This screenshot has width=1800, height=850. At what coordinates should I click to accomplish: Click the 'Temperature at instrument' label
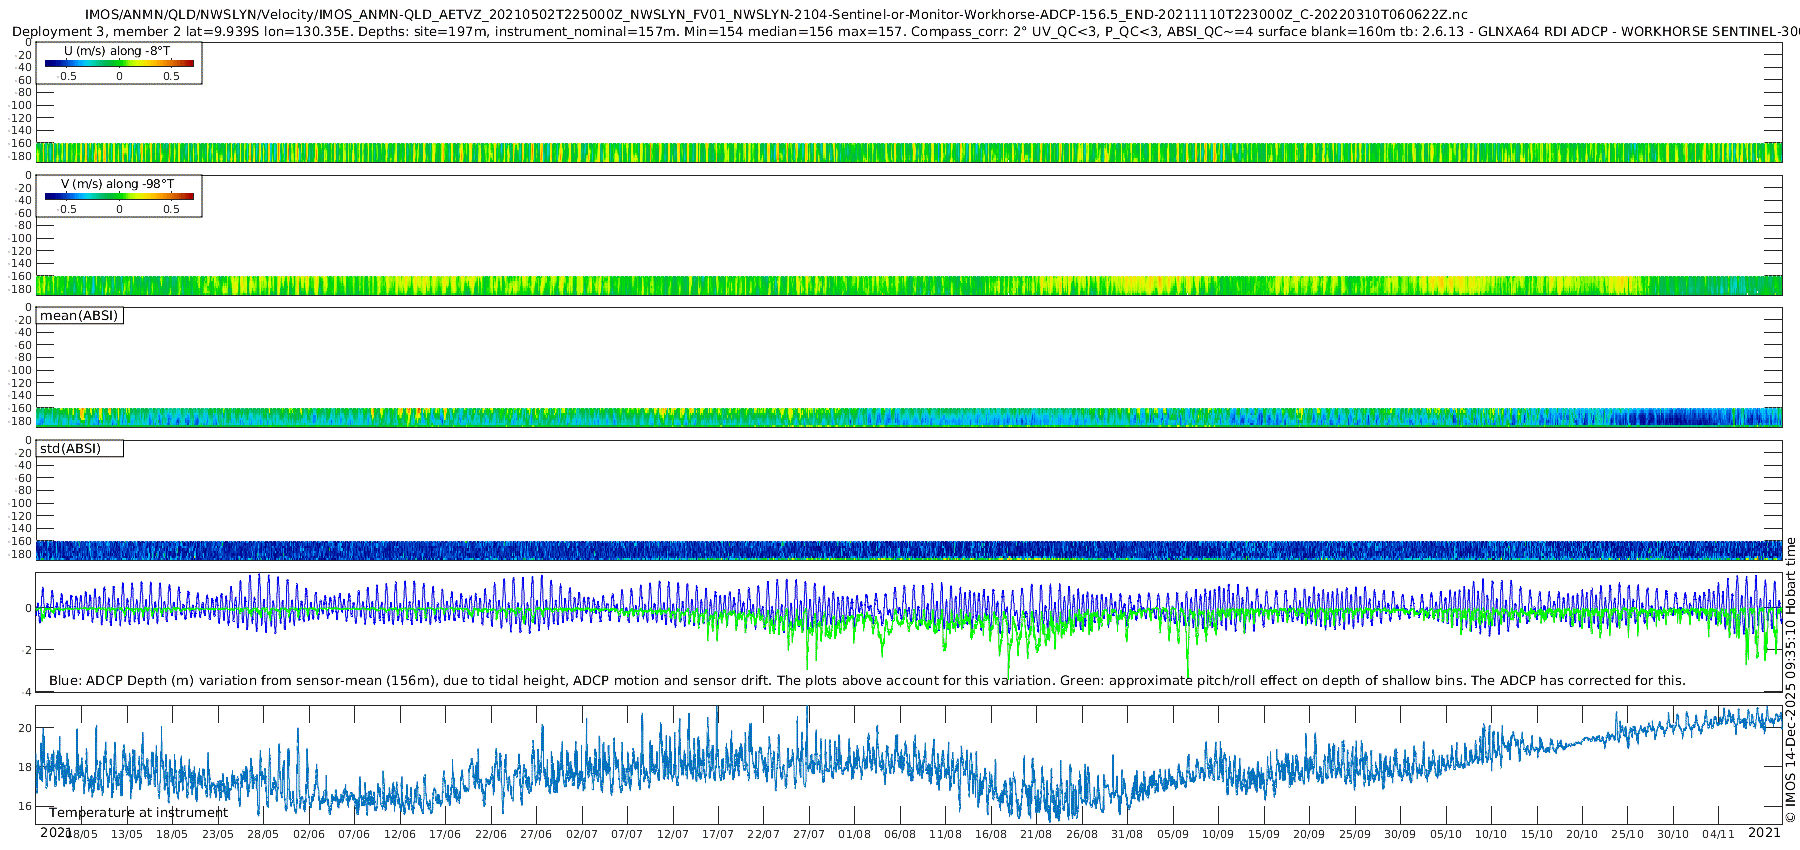(138, 813)
